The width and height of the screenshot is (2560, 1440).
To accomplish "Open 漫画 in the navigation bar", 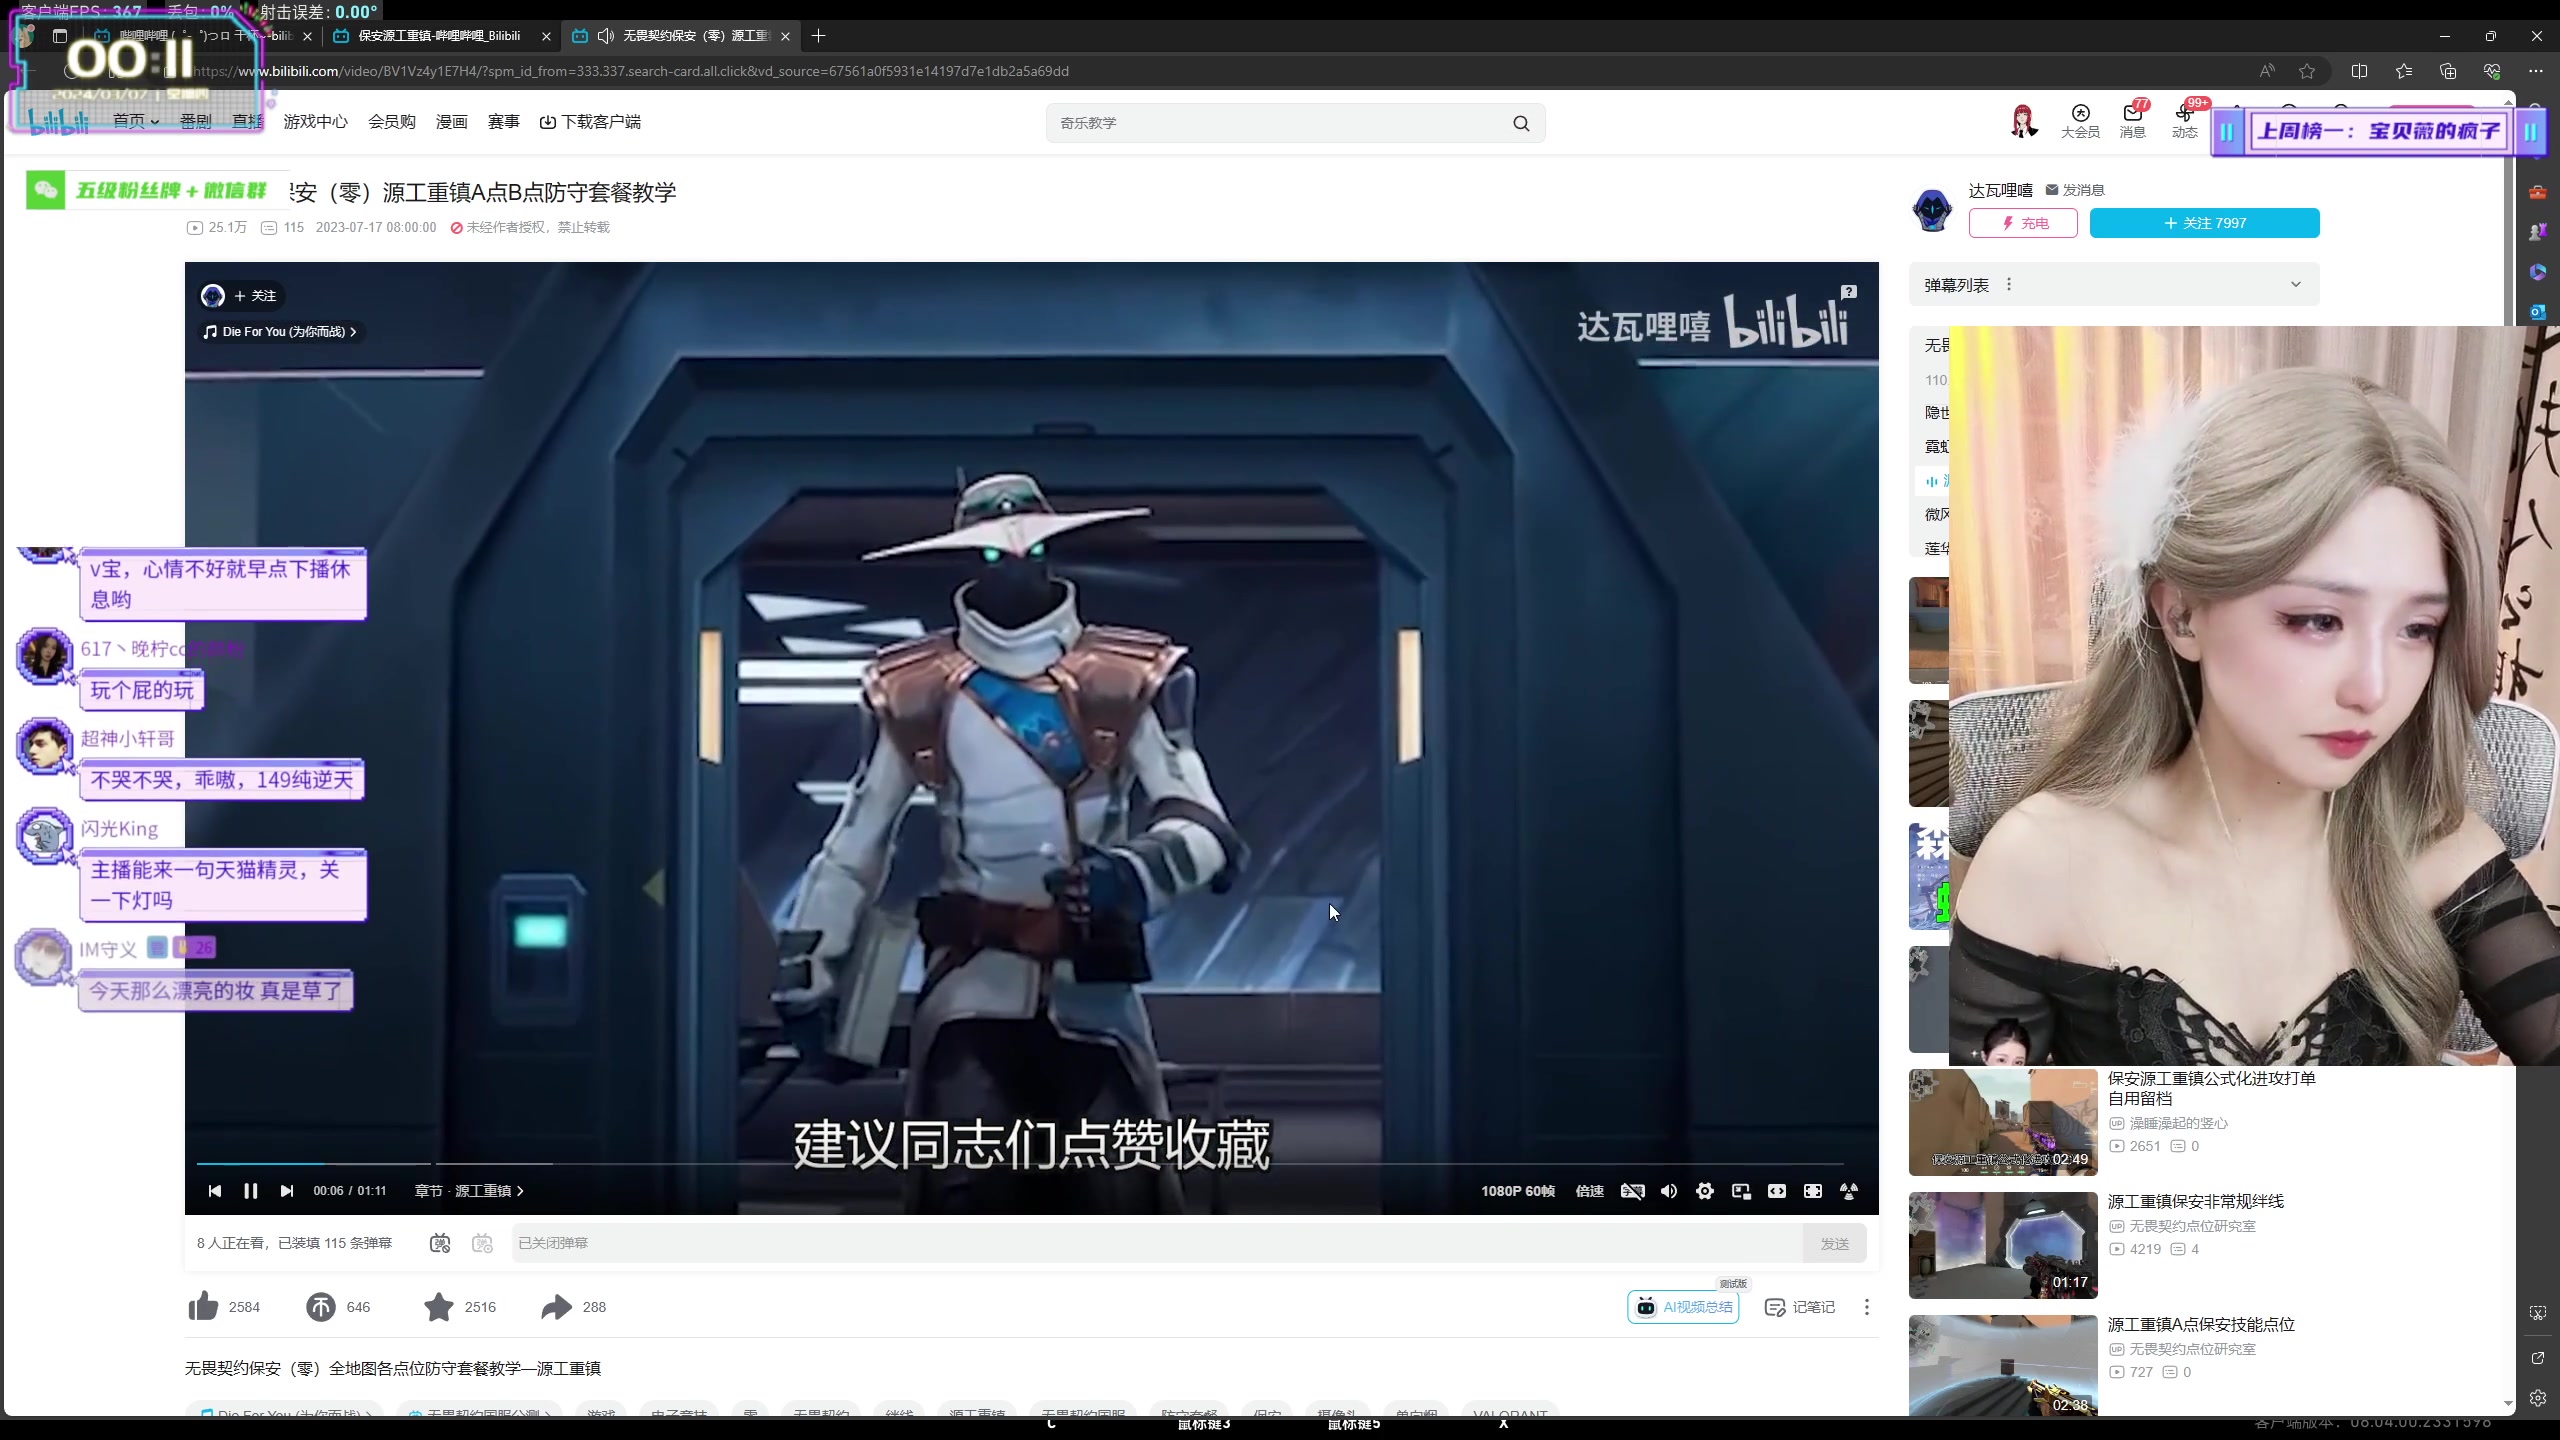I will [452, 122].
